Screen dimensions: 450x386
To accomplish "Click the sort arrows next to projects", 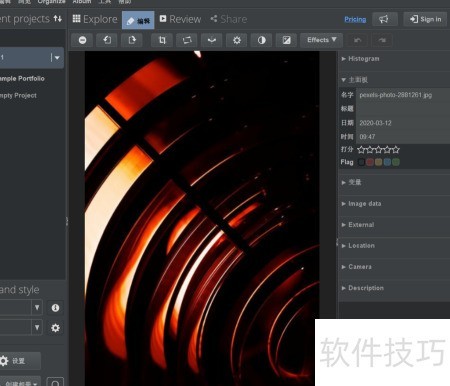I will click(x=58, y=18).
